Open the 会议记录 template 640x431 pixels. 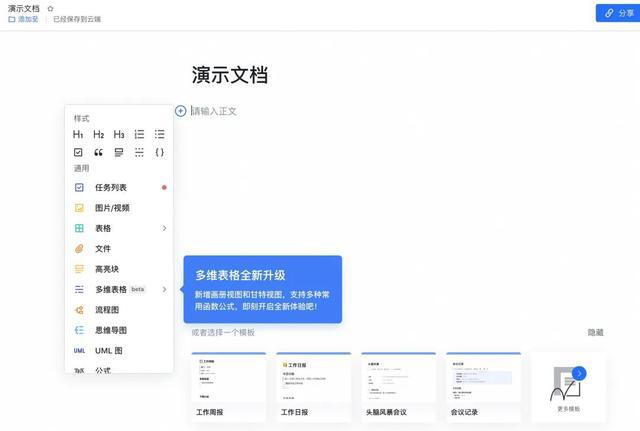click(483, 387)
